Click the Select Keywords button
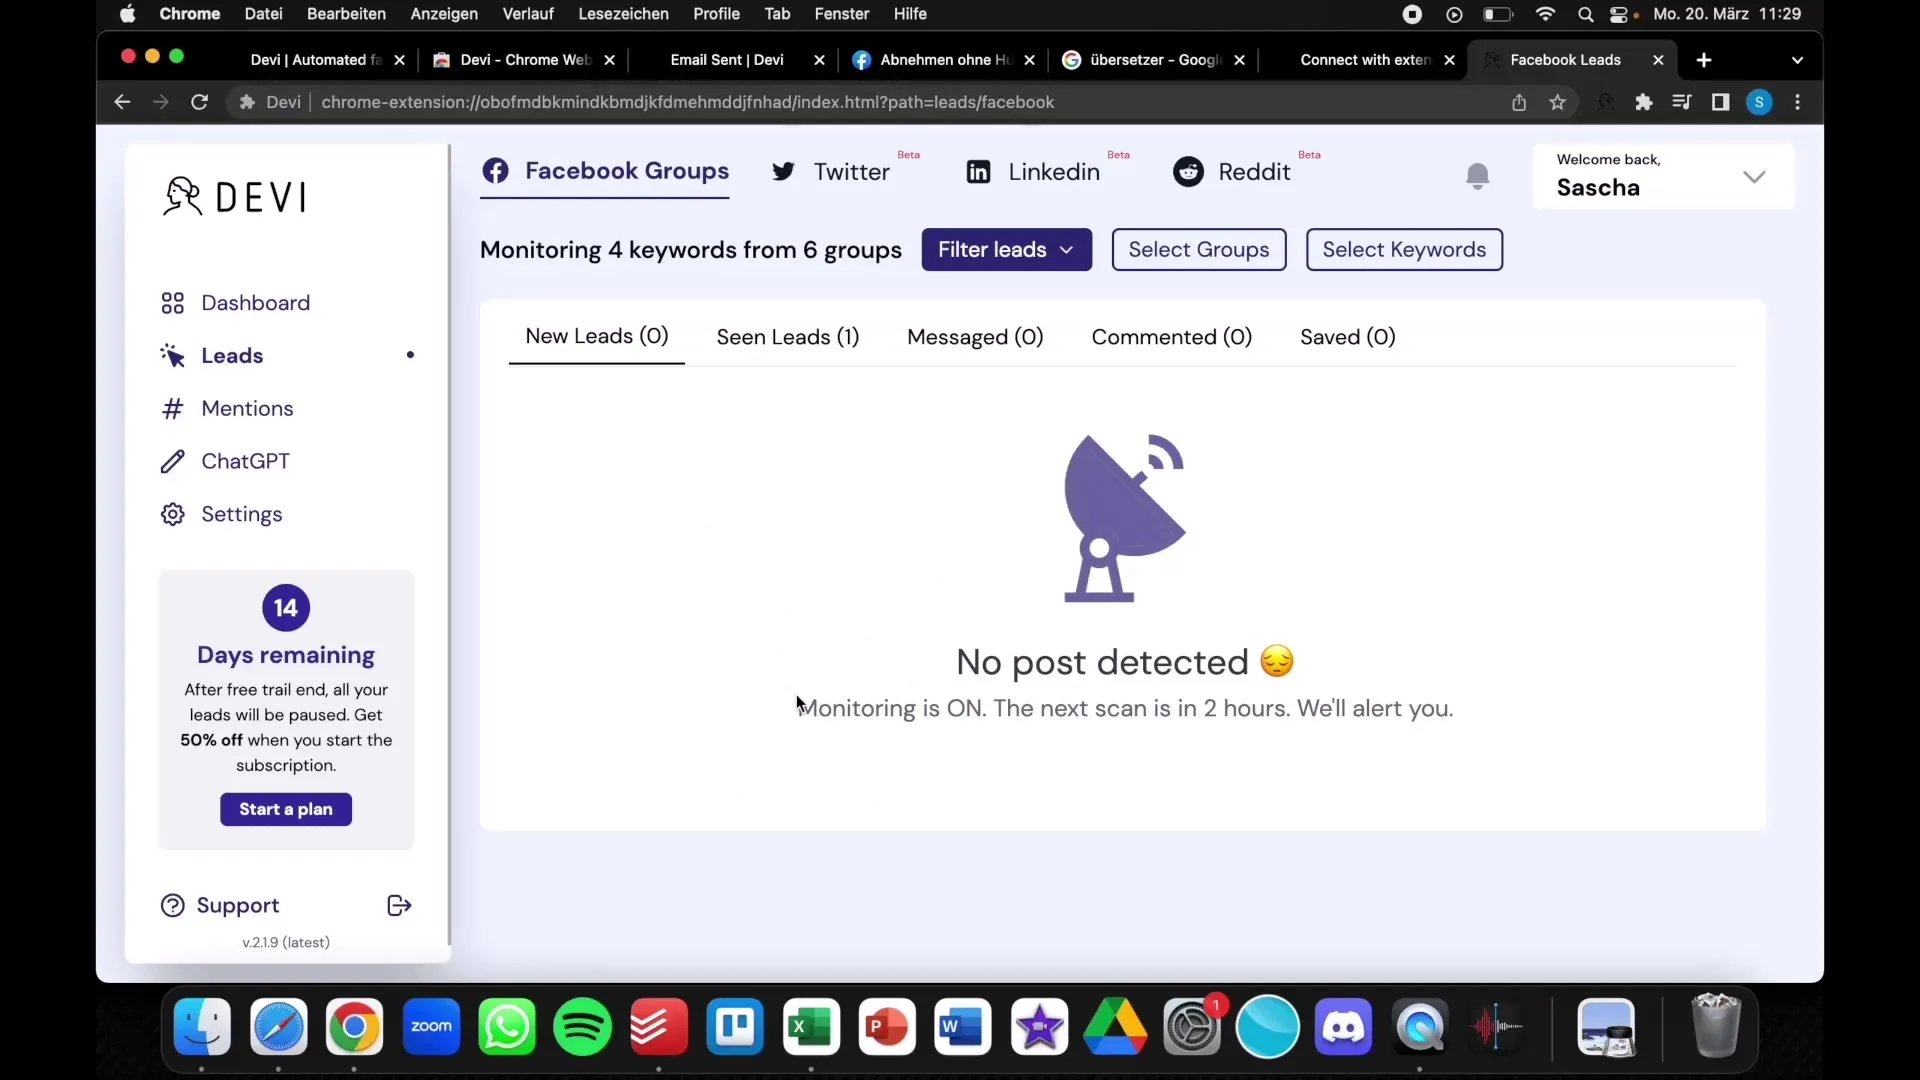The width and height of the screenshot is (1920, 1080). 1404,249
